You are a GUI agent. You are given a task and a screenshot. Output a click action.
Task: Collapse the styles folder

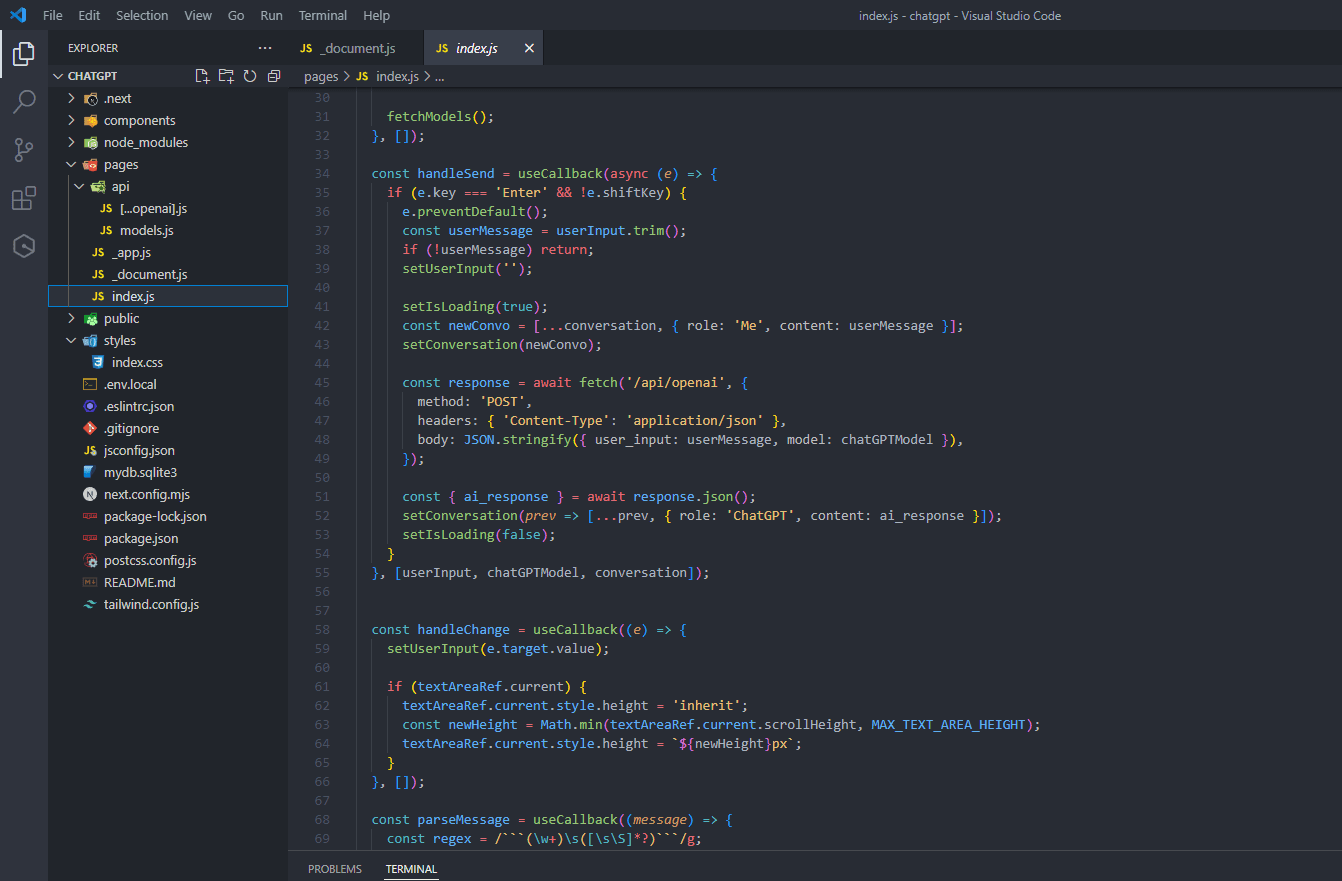pos(71,340)
